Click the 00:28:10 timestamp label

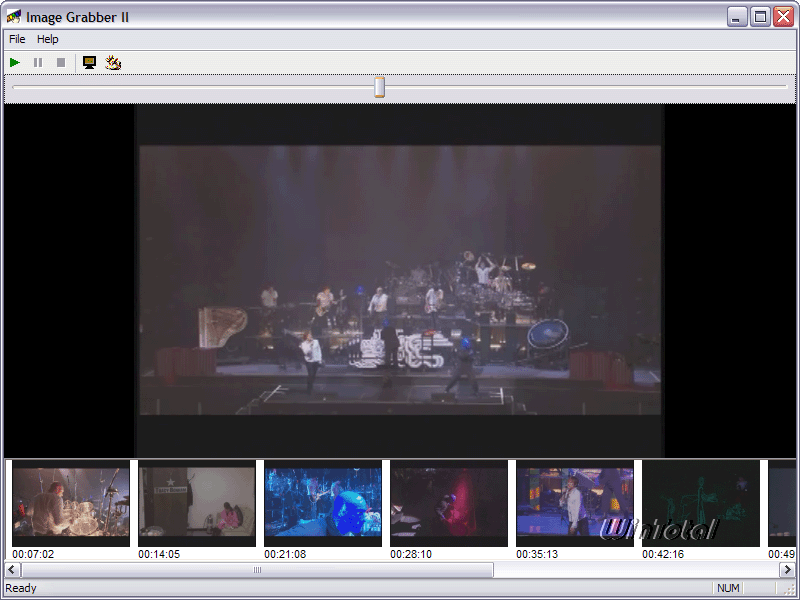tap(411, 554)
